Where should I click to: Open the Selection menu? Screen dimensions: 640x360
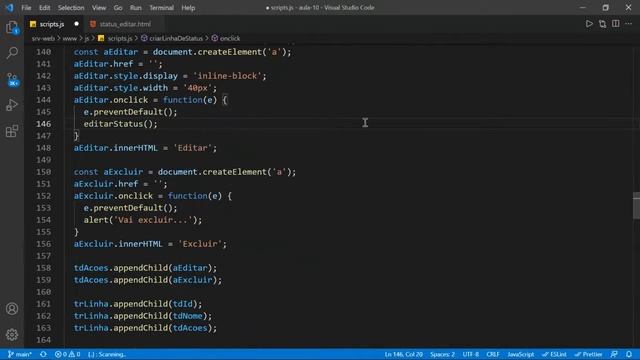pyautogui.click(x=71, y=8)
